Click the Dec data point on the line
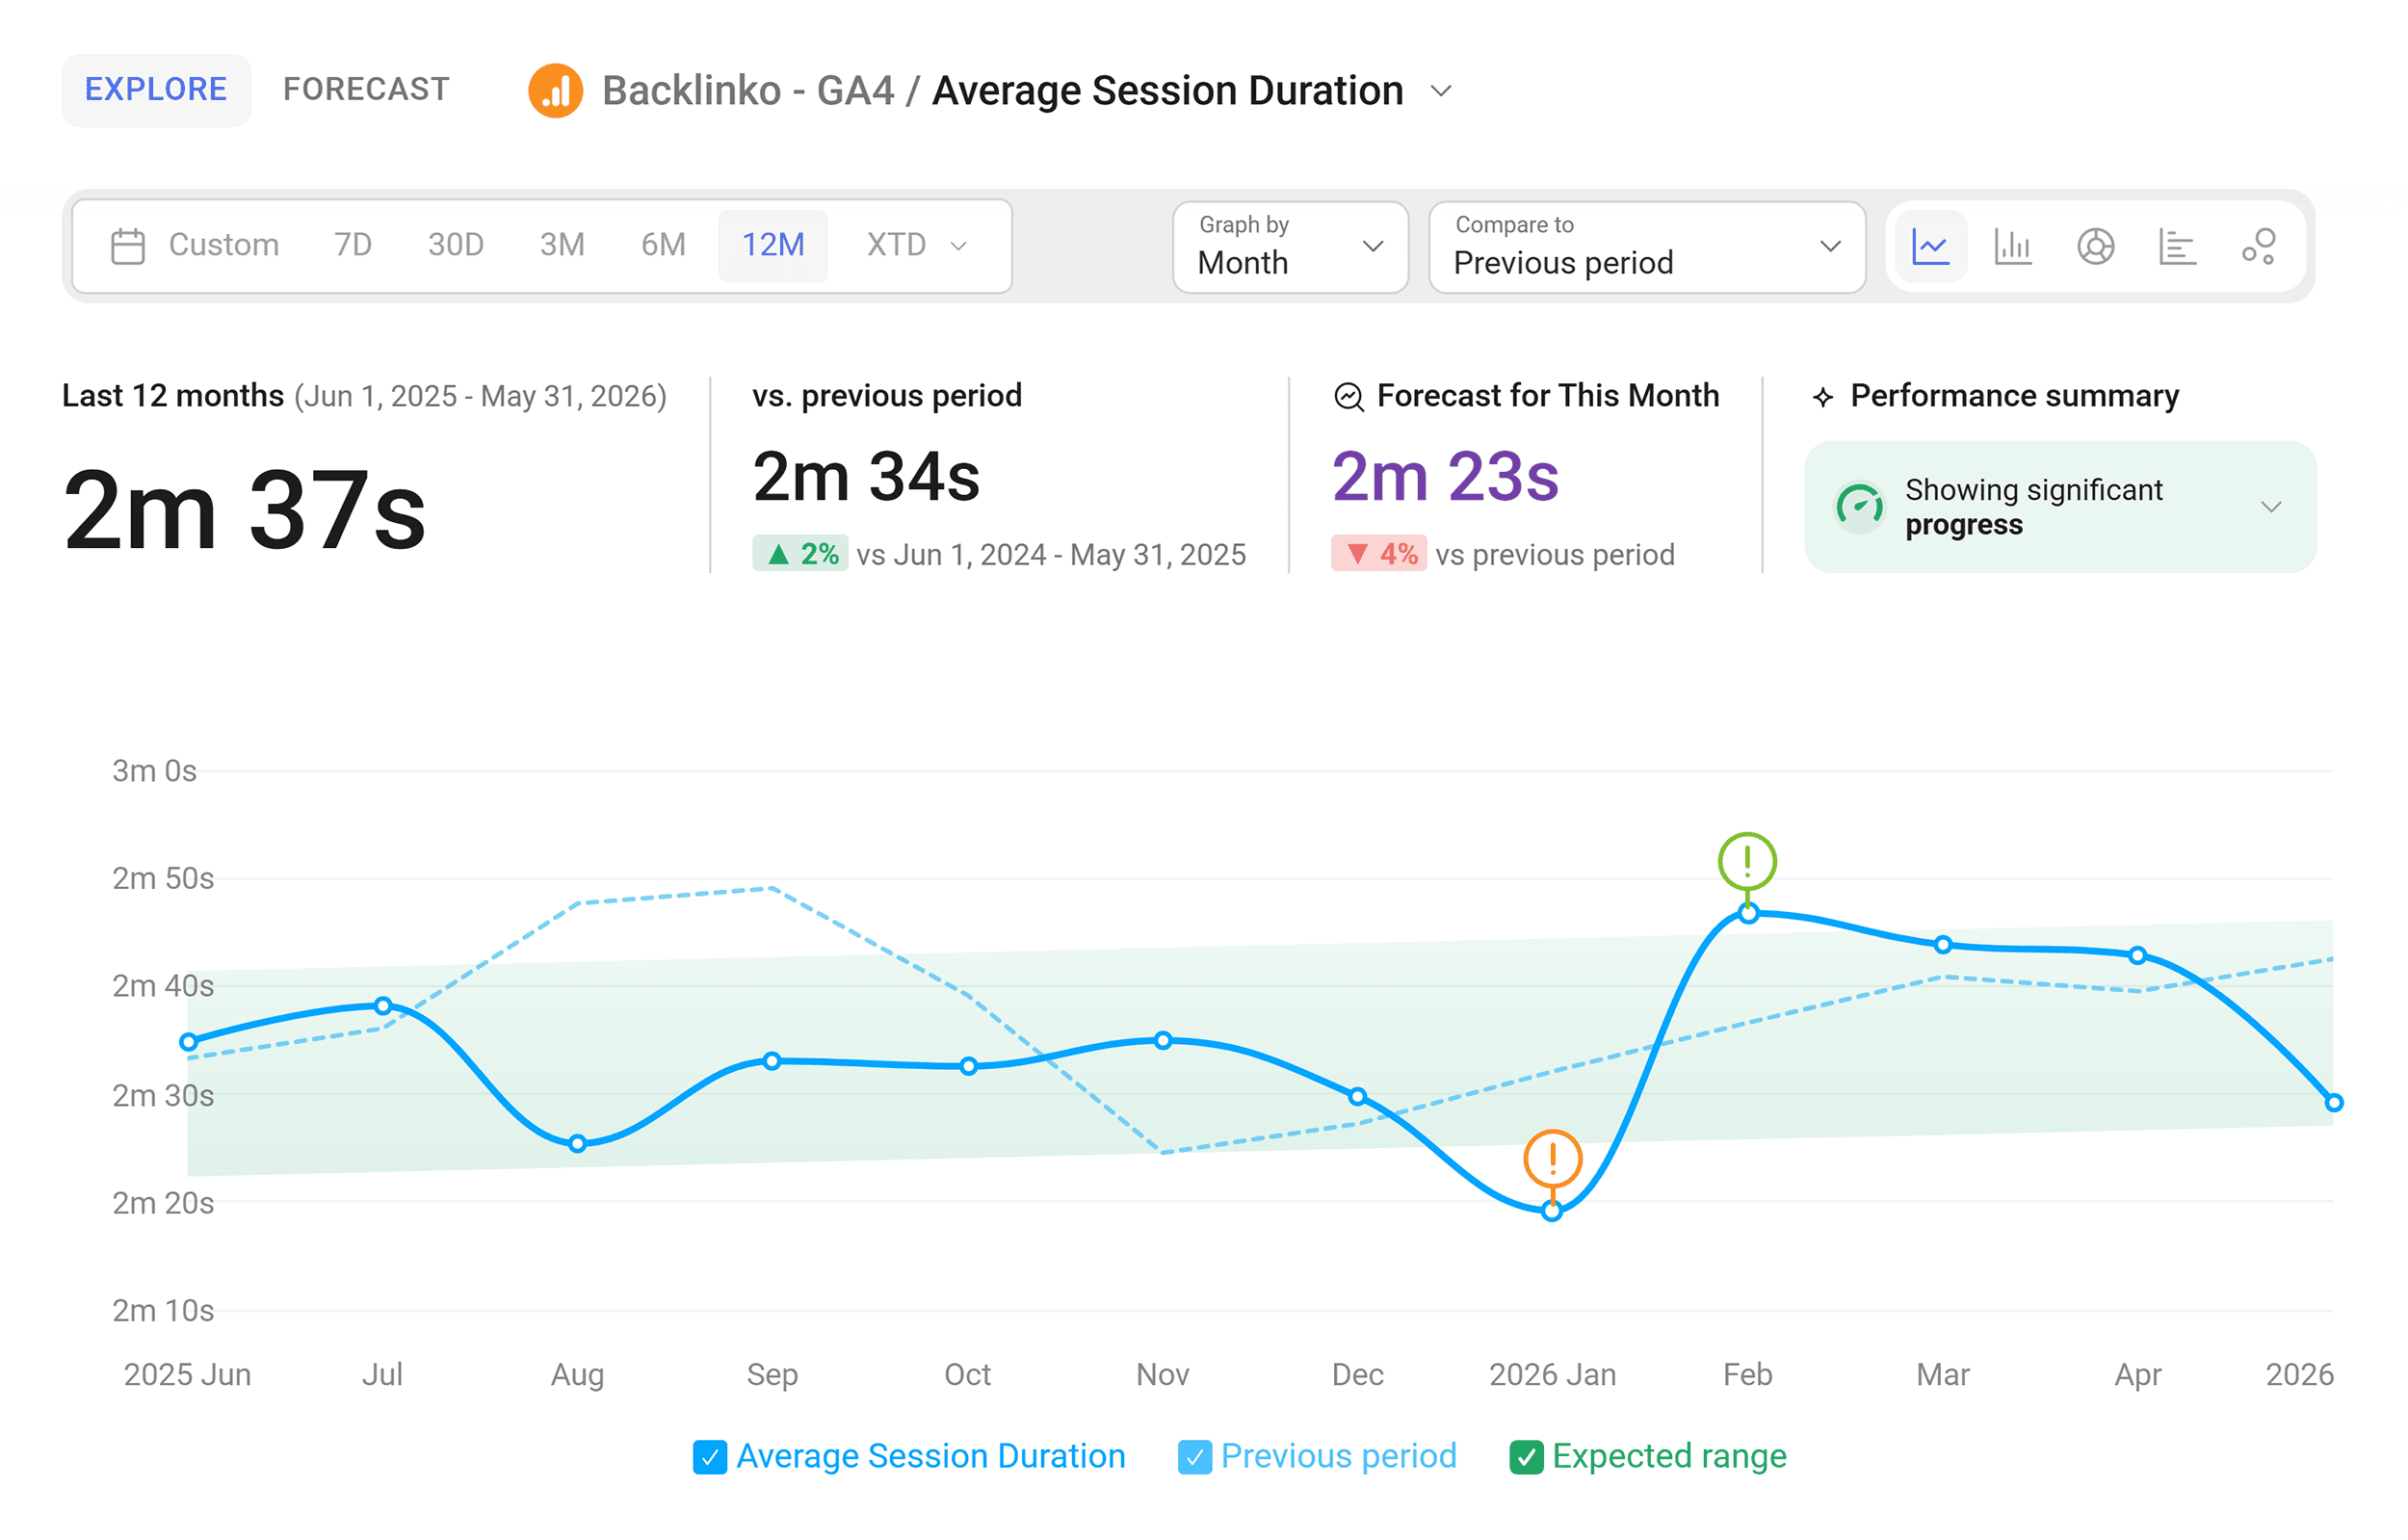This screenshot has height=1540, width=2408. [x=1357, y=1097]
